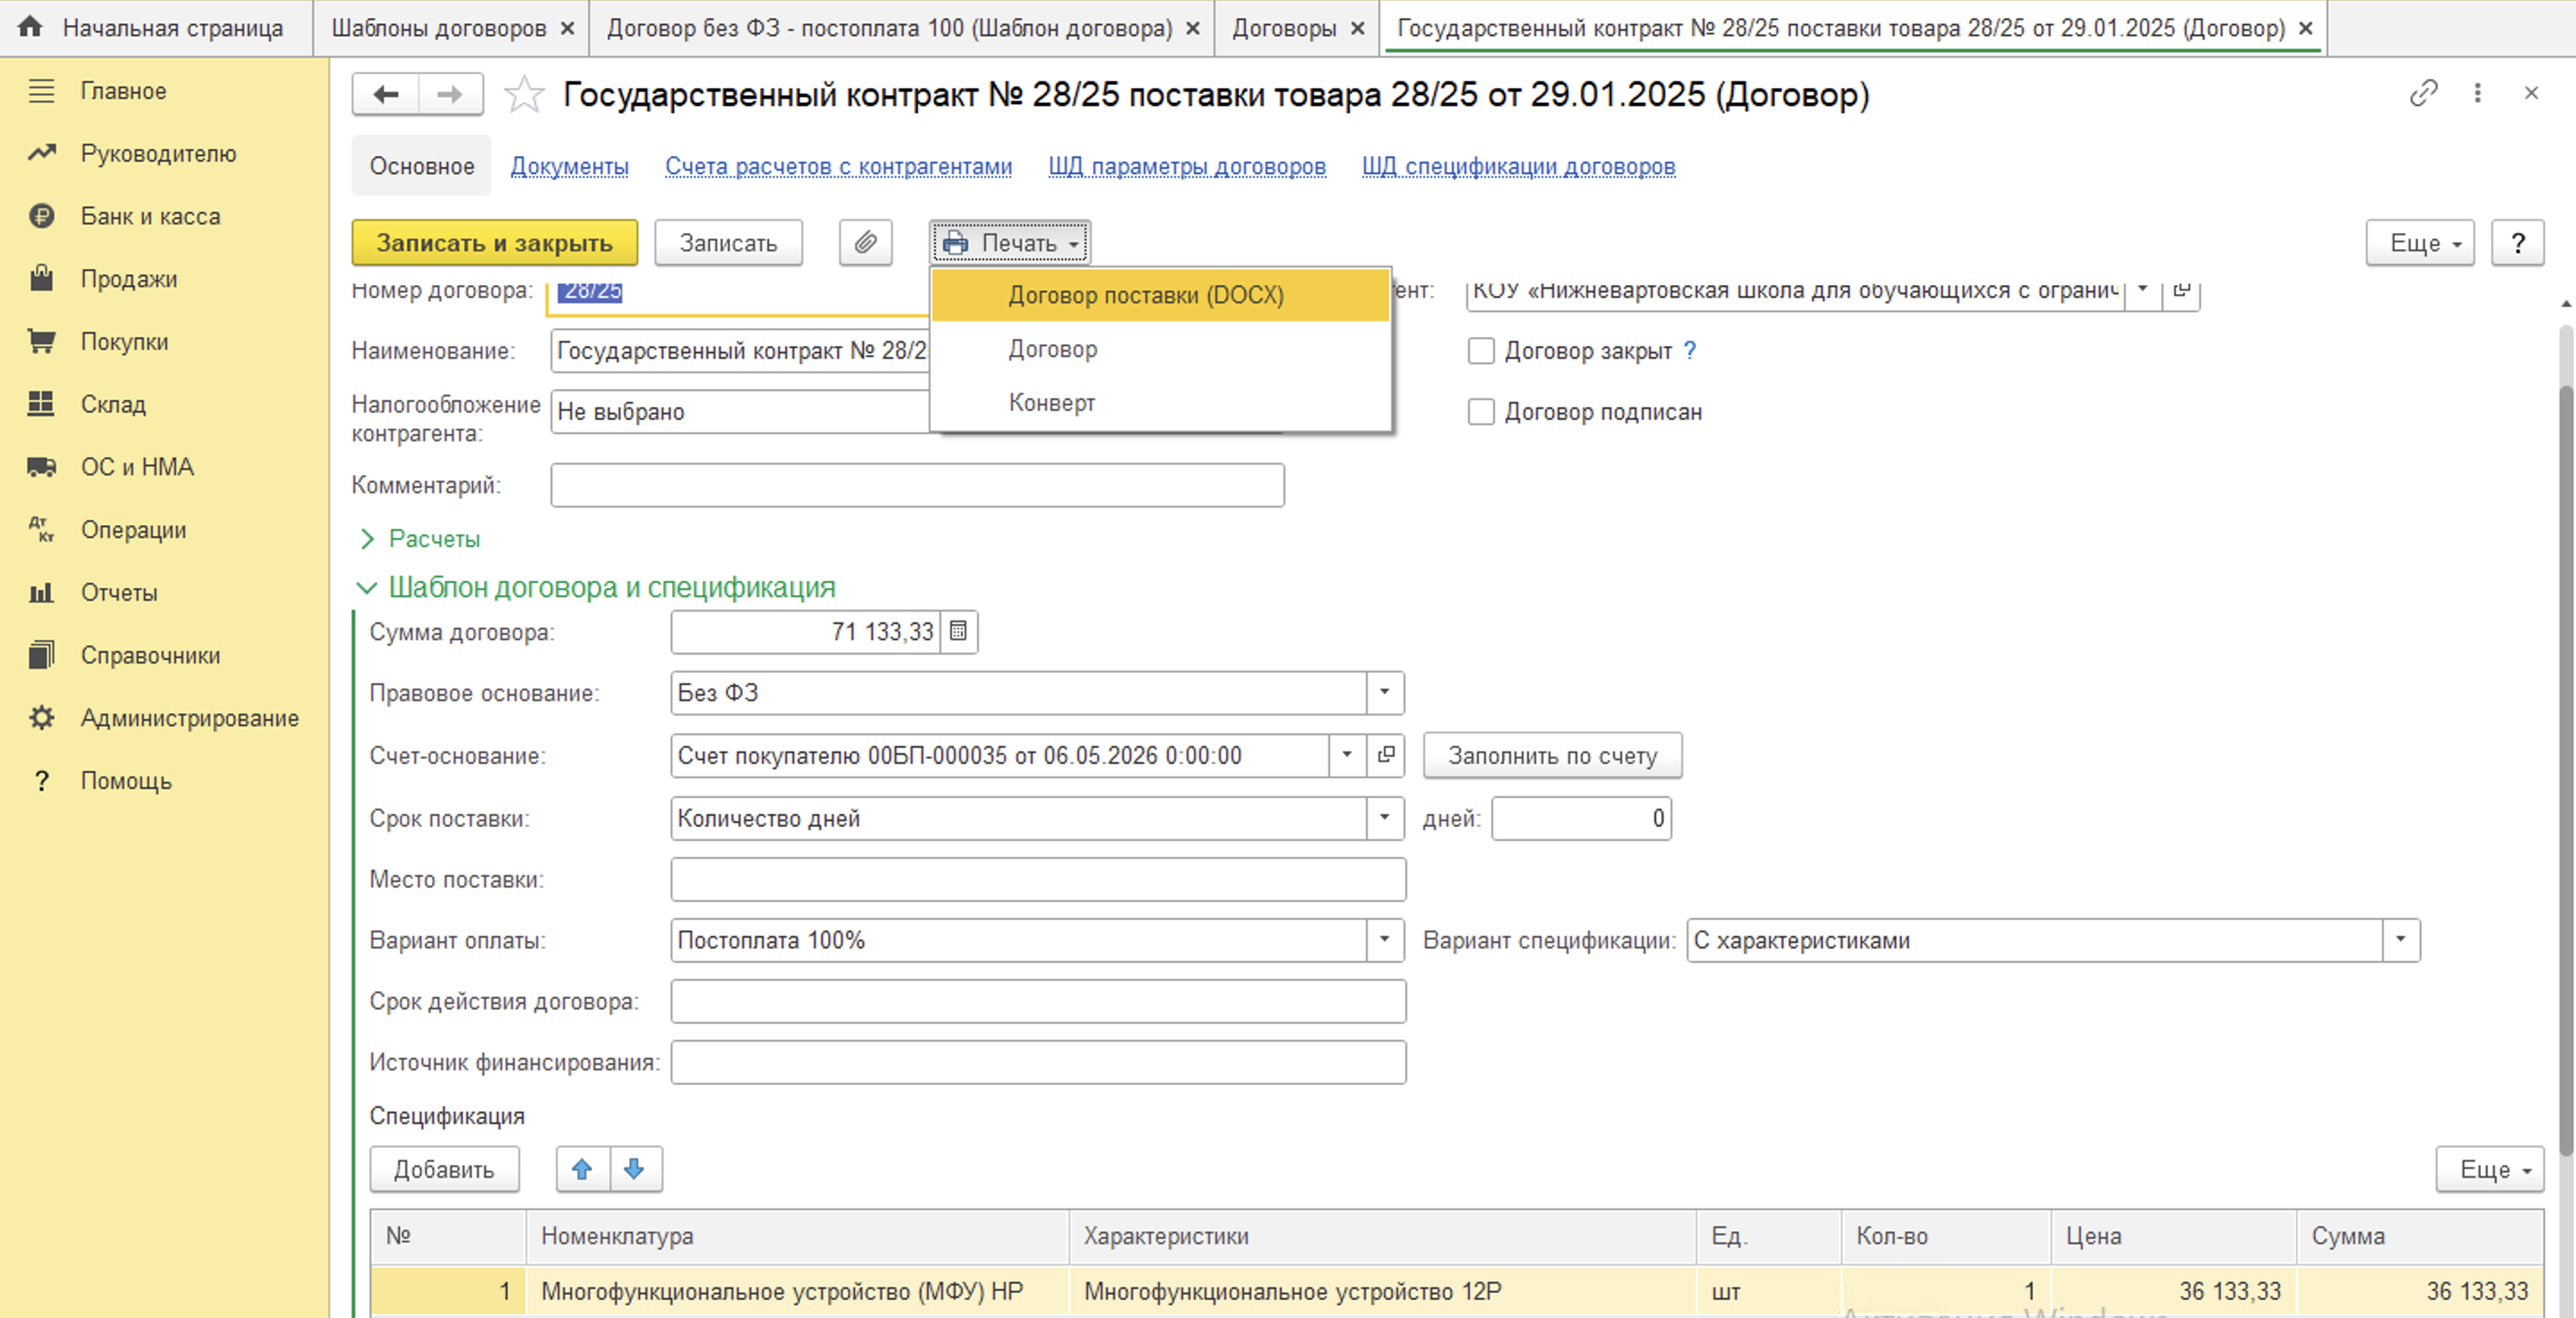
Task: Click the Отчеты bar chart icon
Action: 41,593
